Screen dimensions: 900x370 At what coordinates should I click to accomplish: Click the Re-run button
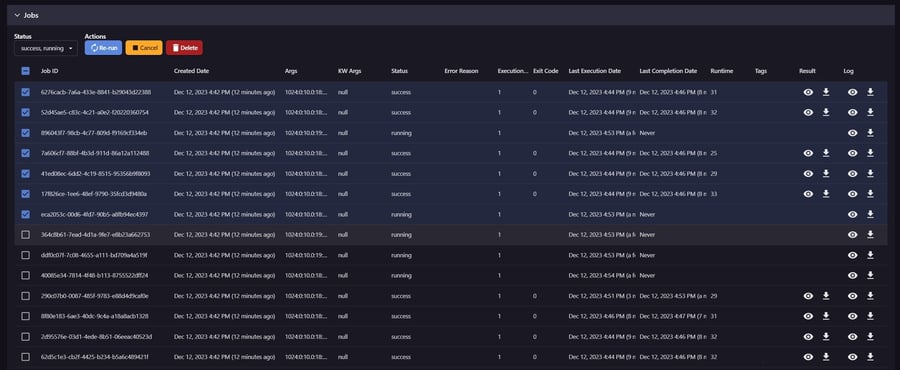[x=103, y=48]
